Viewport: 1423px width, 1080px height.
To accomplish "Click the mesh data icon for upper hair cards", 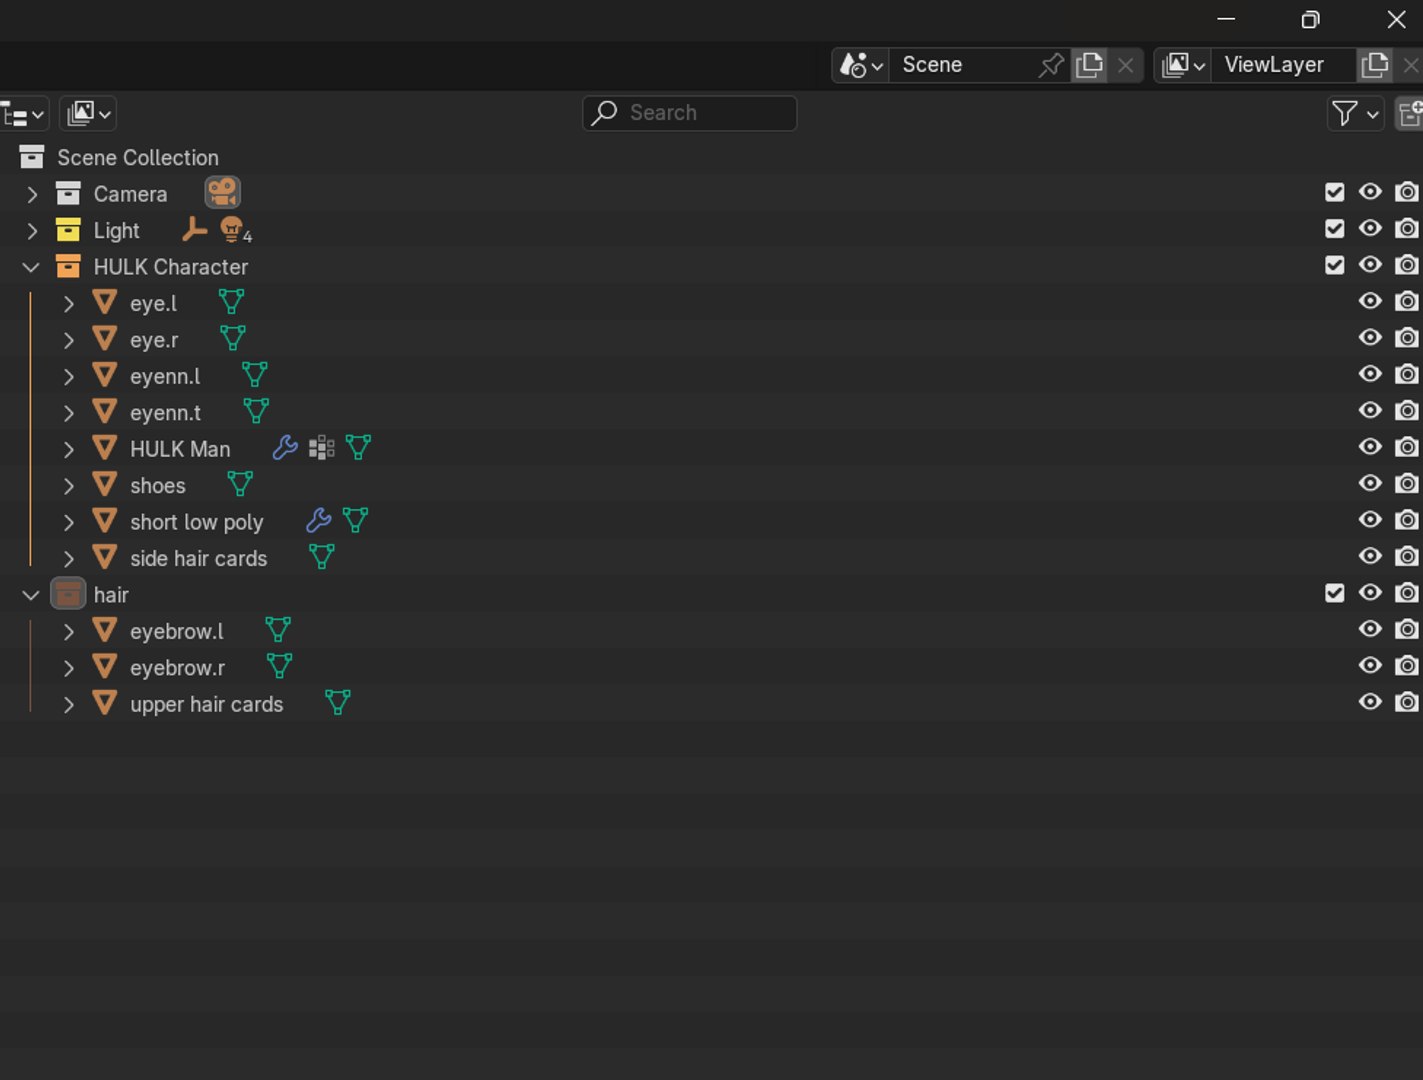I will pos(338,703).
